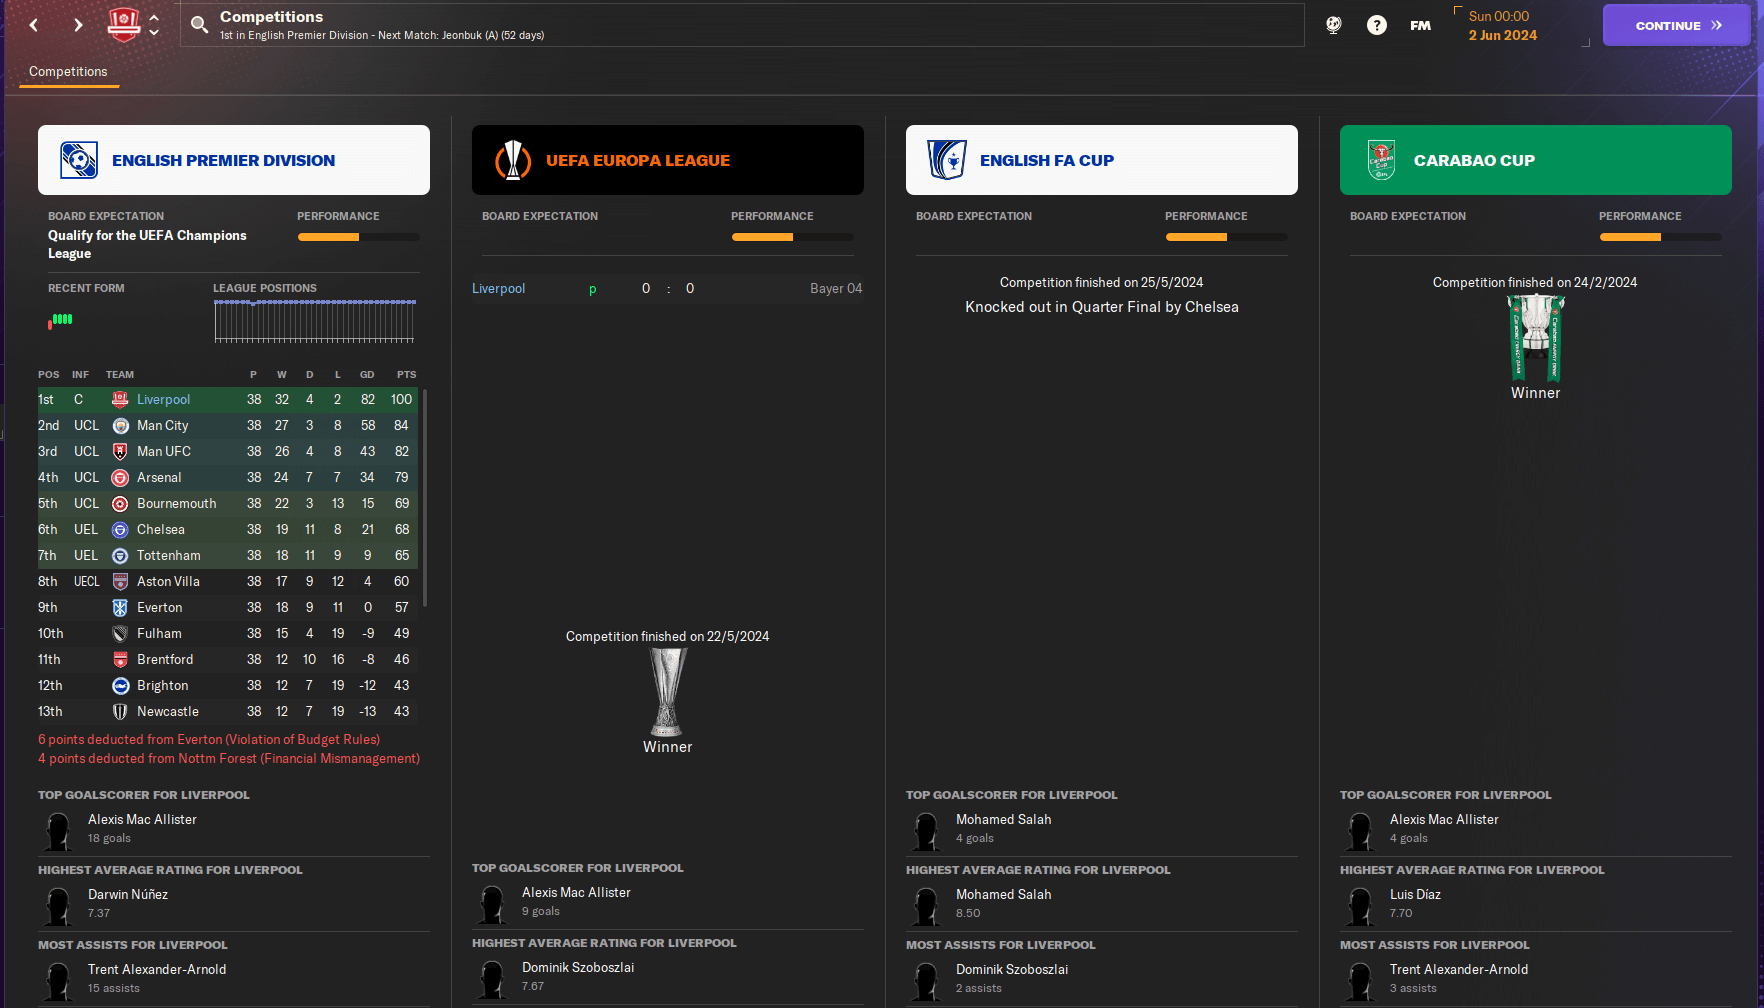Click the forward navigation arrow
The width and height of the screenshot is (1764, 1008).
click(78, 25)
